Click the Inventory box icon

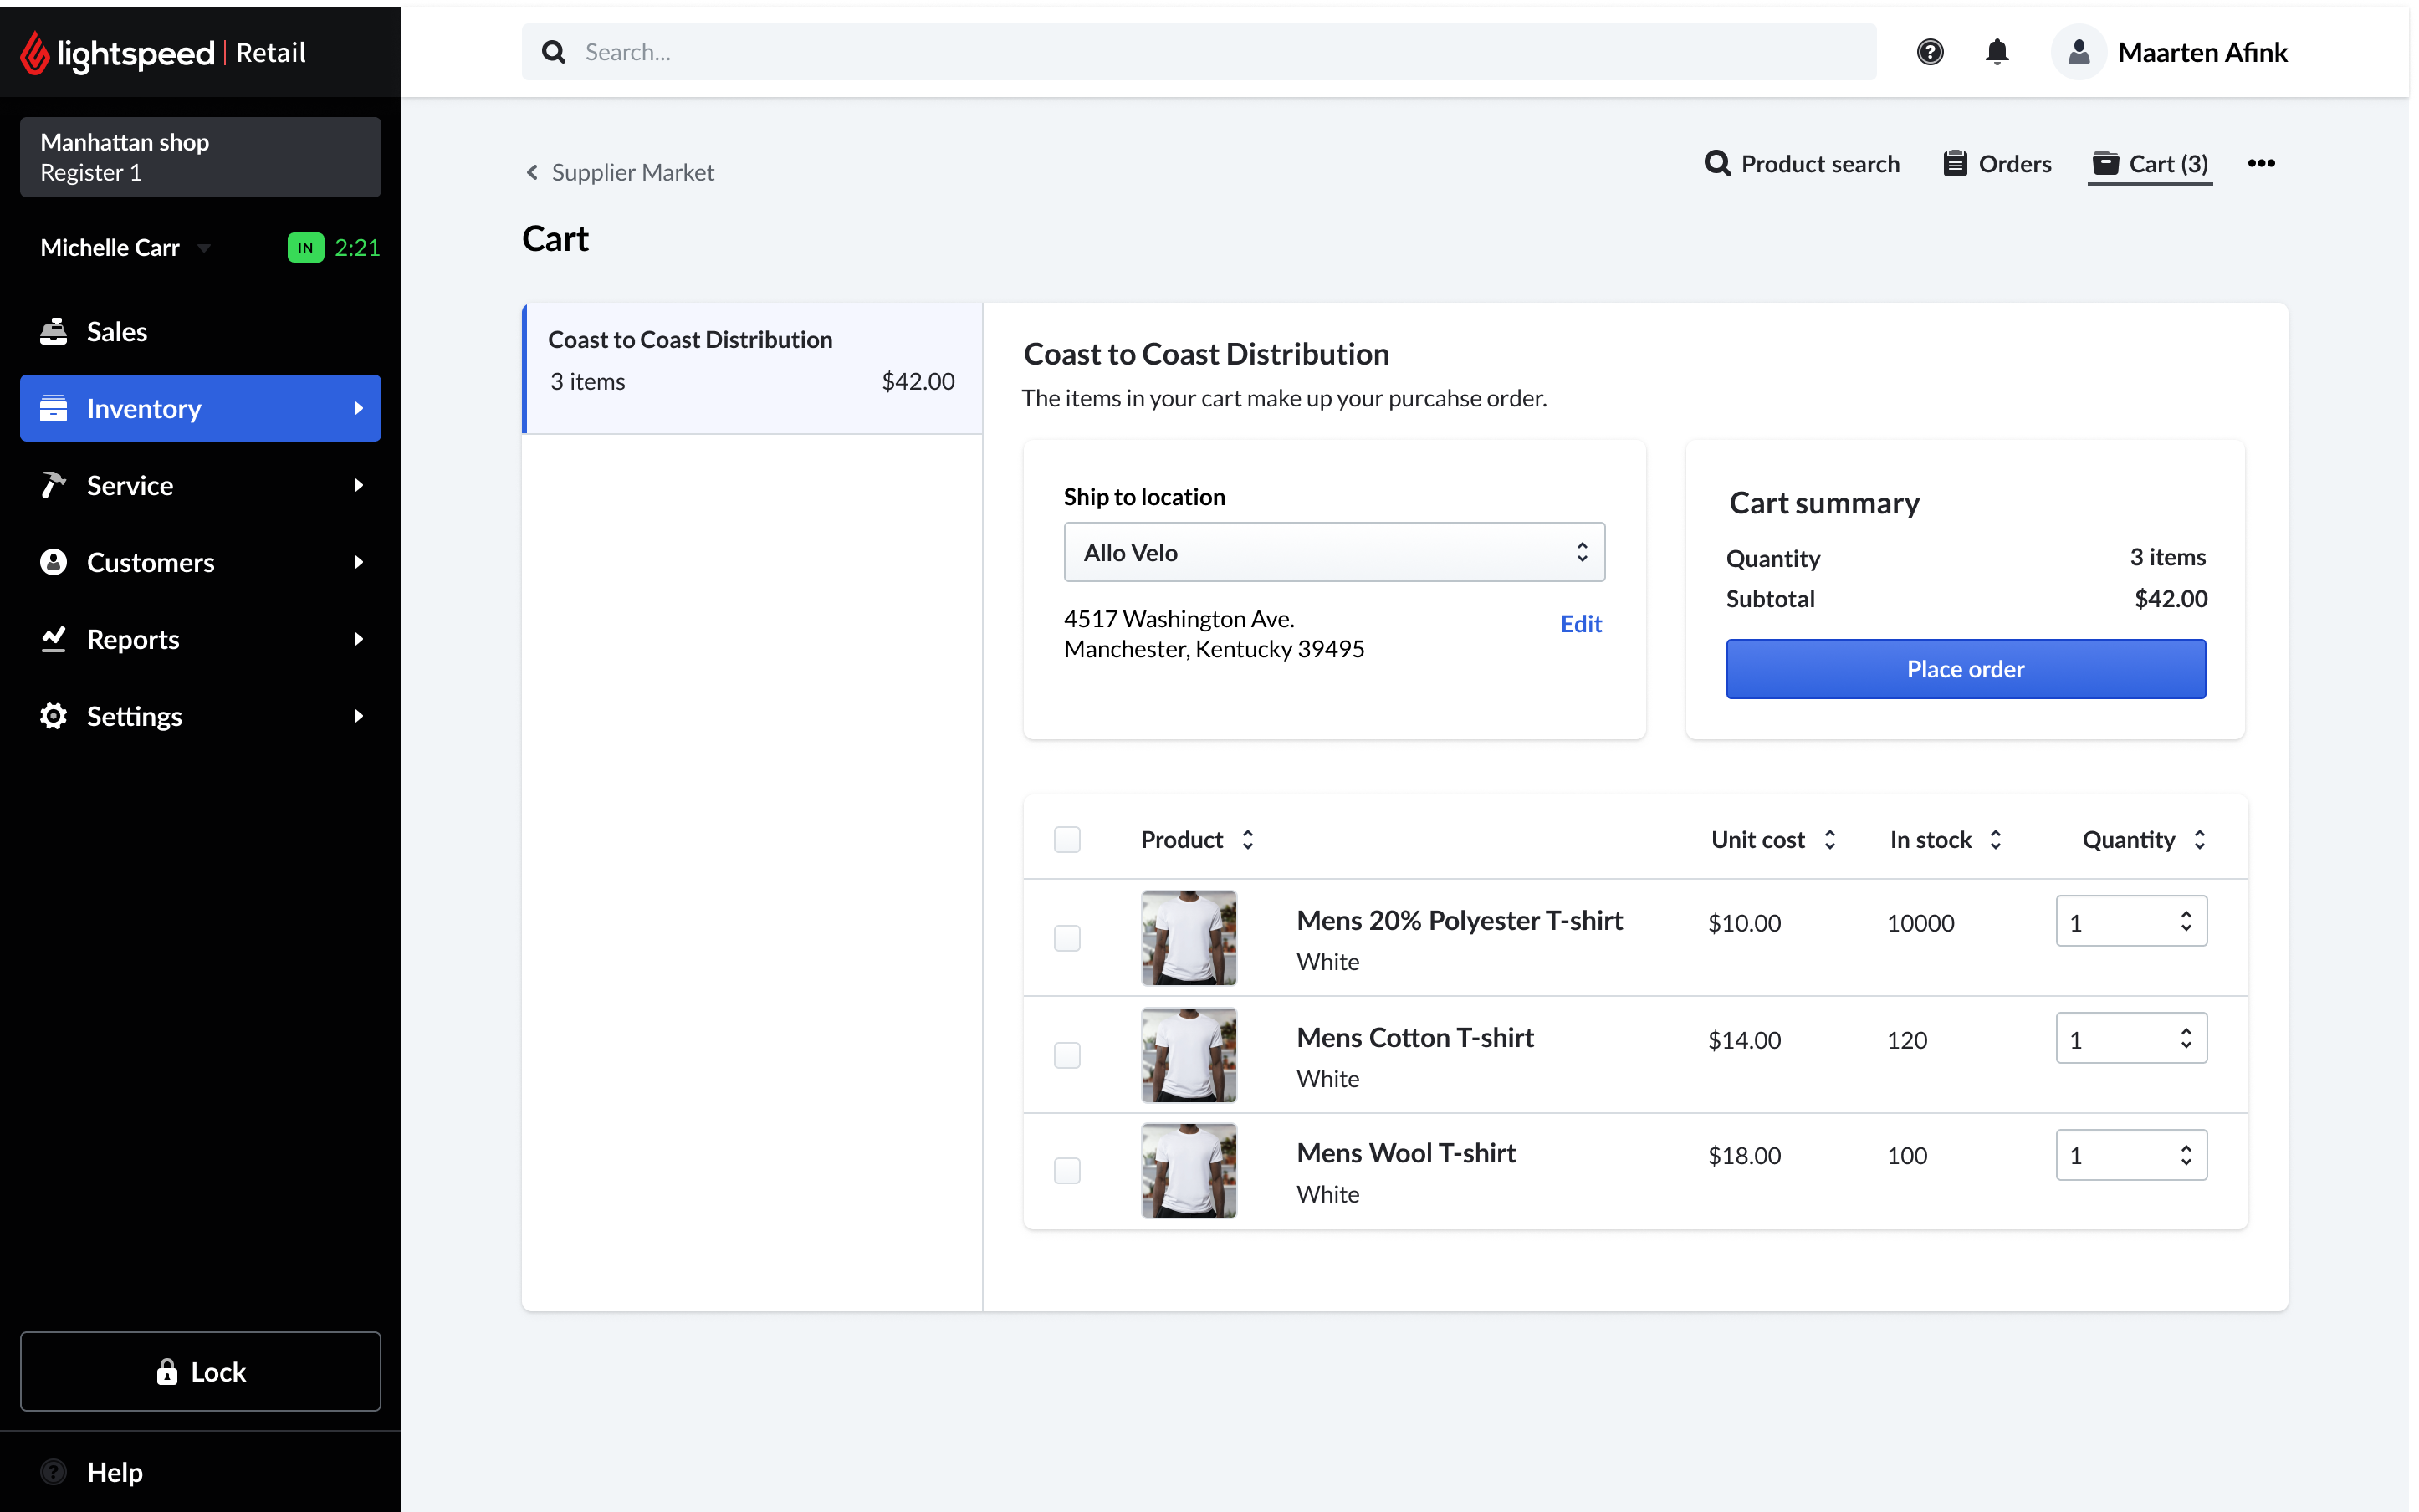point(53,408)
